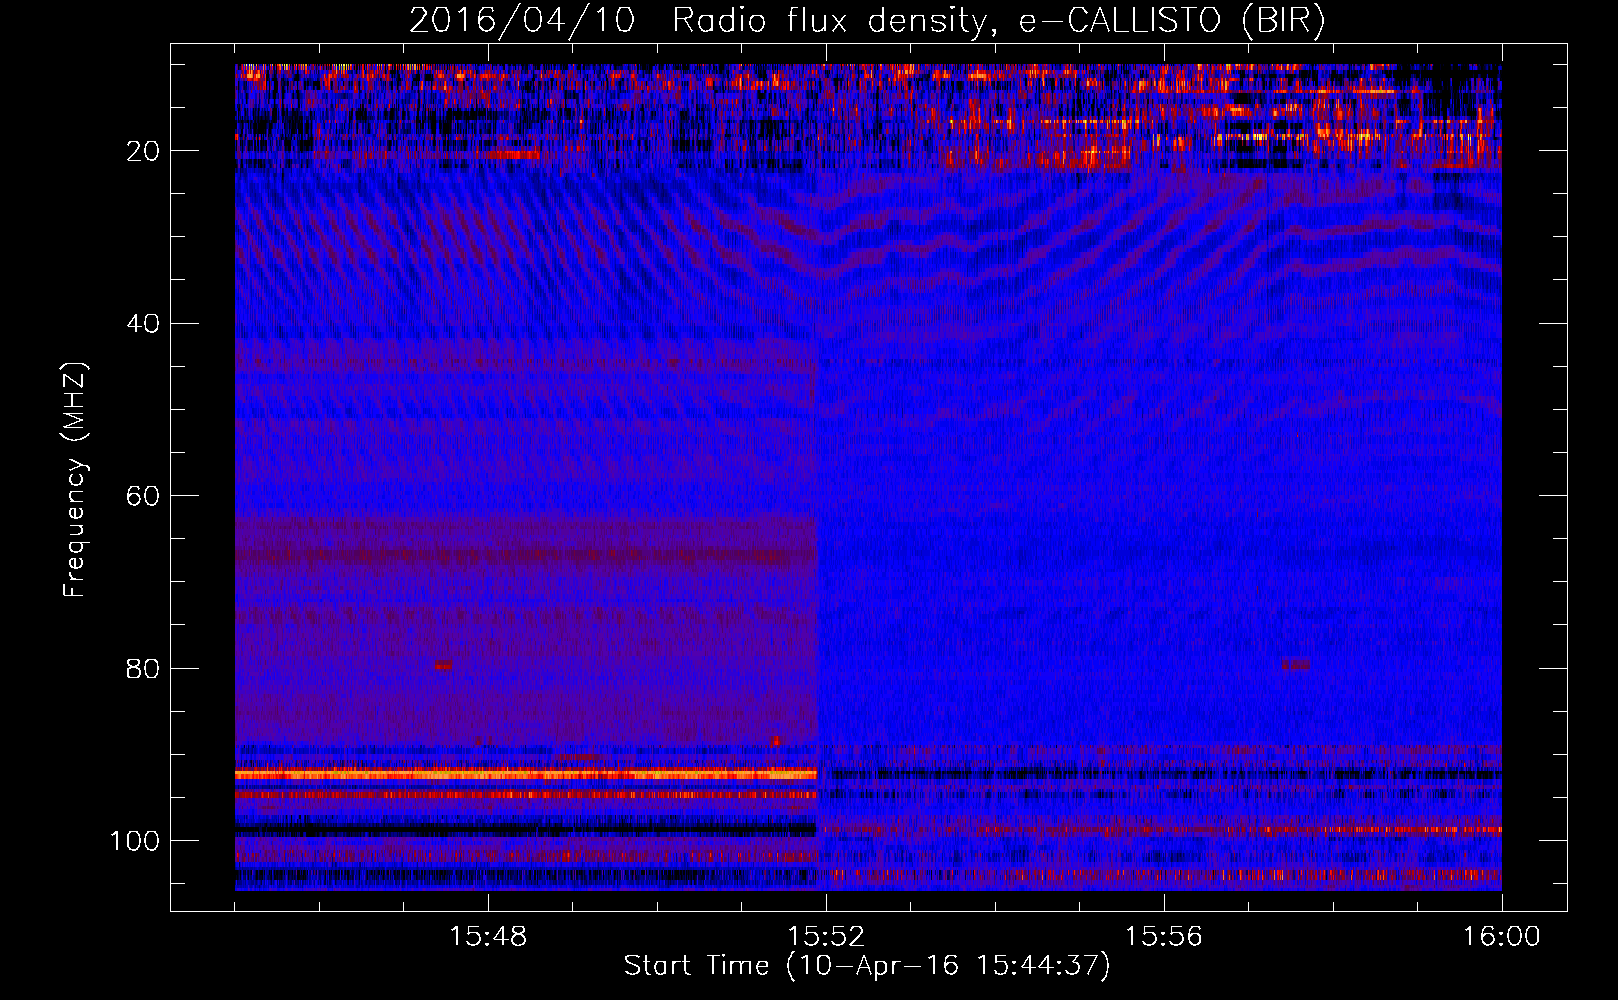The height and width of the screenshot is (1000, 1618).
Task: Click the 40 frequency tick label
Action: coord(142,324)
